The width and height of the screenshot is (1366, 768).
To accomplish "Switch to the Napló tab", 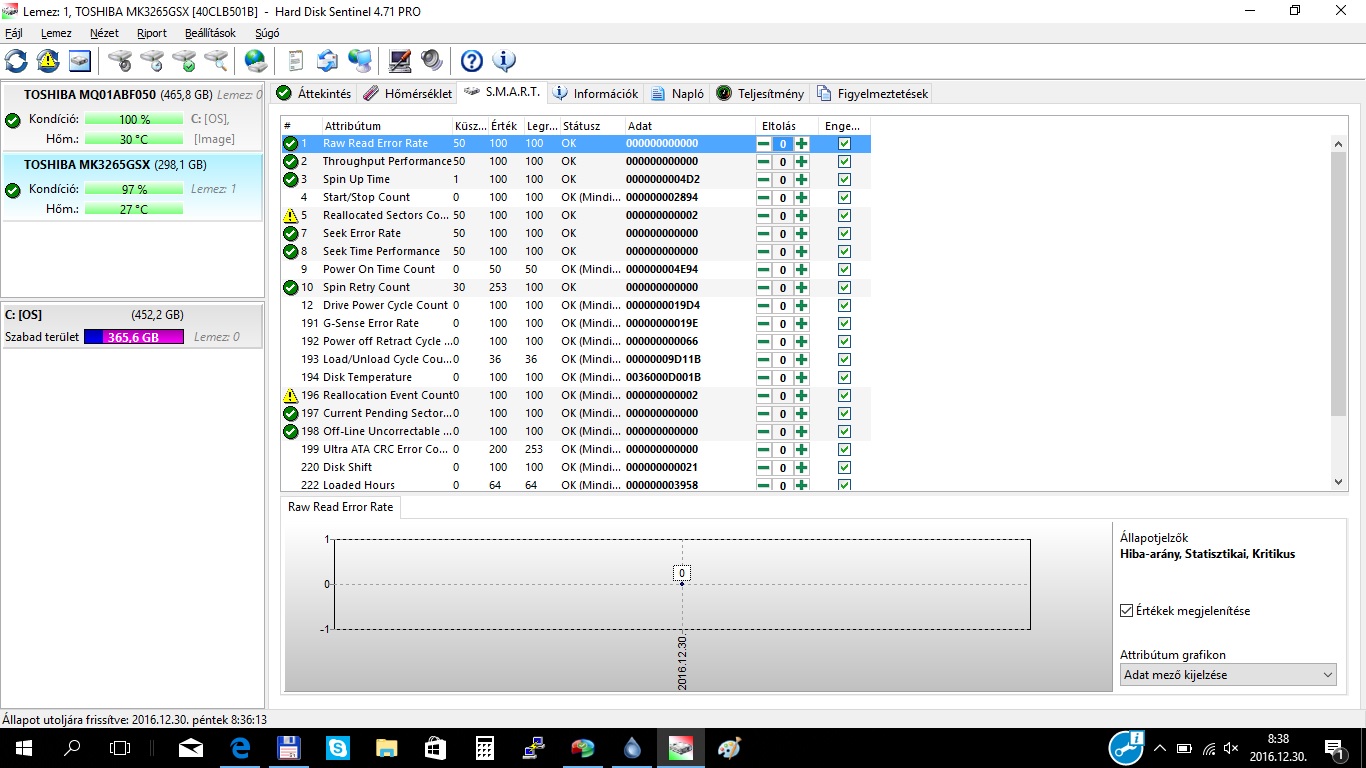I will pos(677,93).
